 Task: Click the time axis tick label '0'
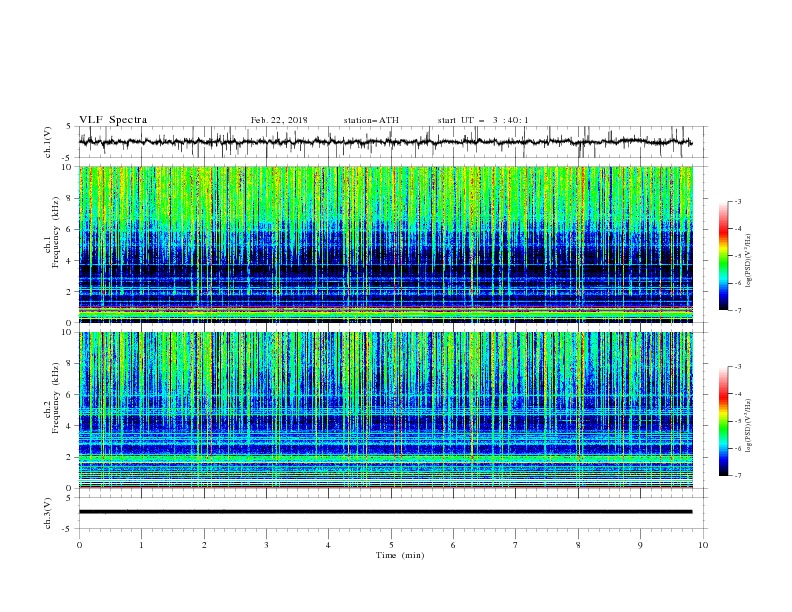point(79,545)
